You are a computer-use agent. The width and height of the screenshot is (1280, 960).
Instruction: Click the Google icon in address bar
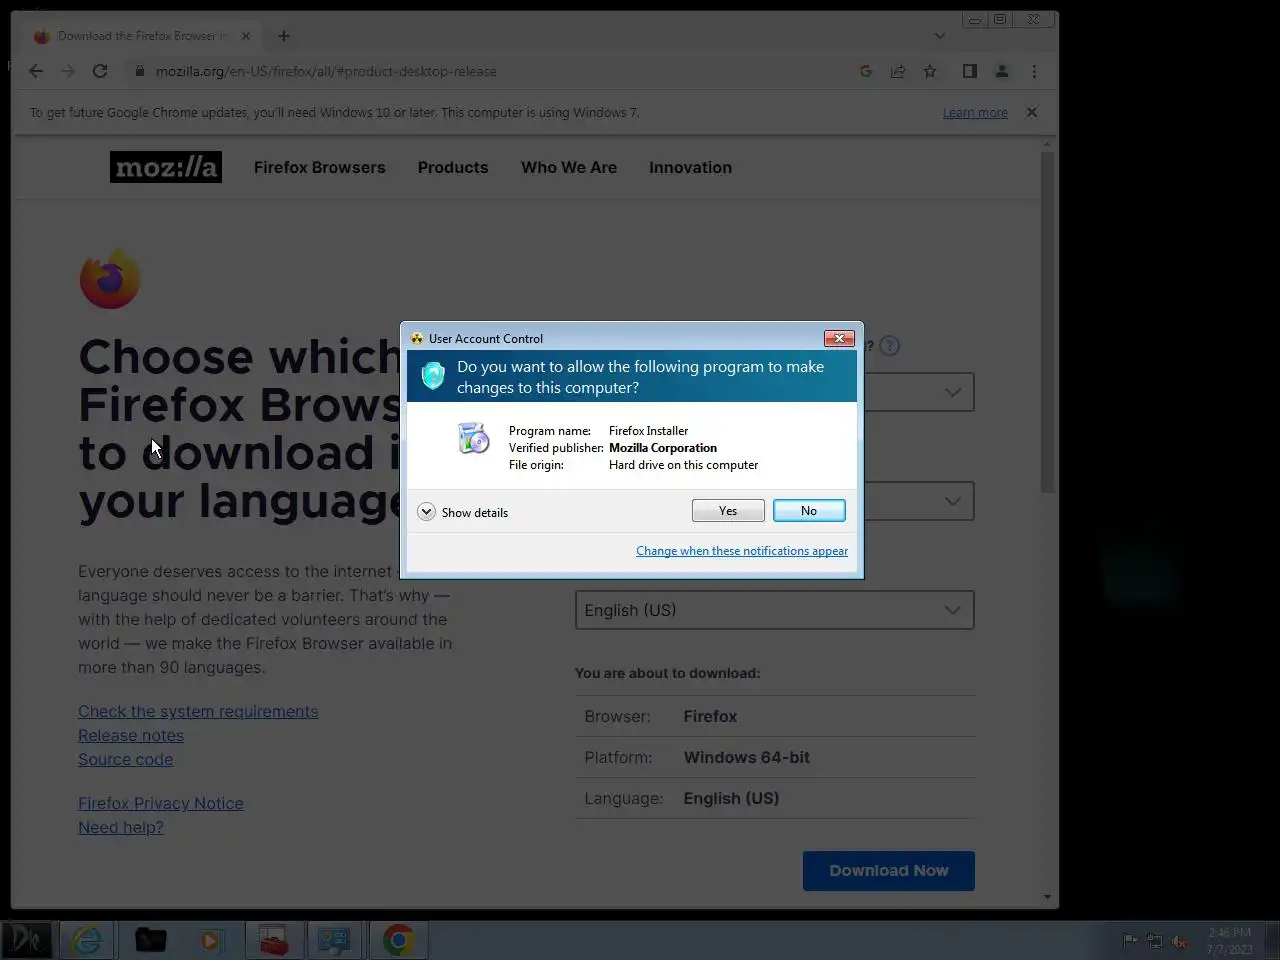point(866,71)
